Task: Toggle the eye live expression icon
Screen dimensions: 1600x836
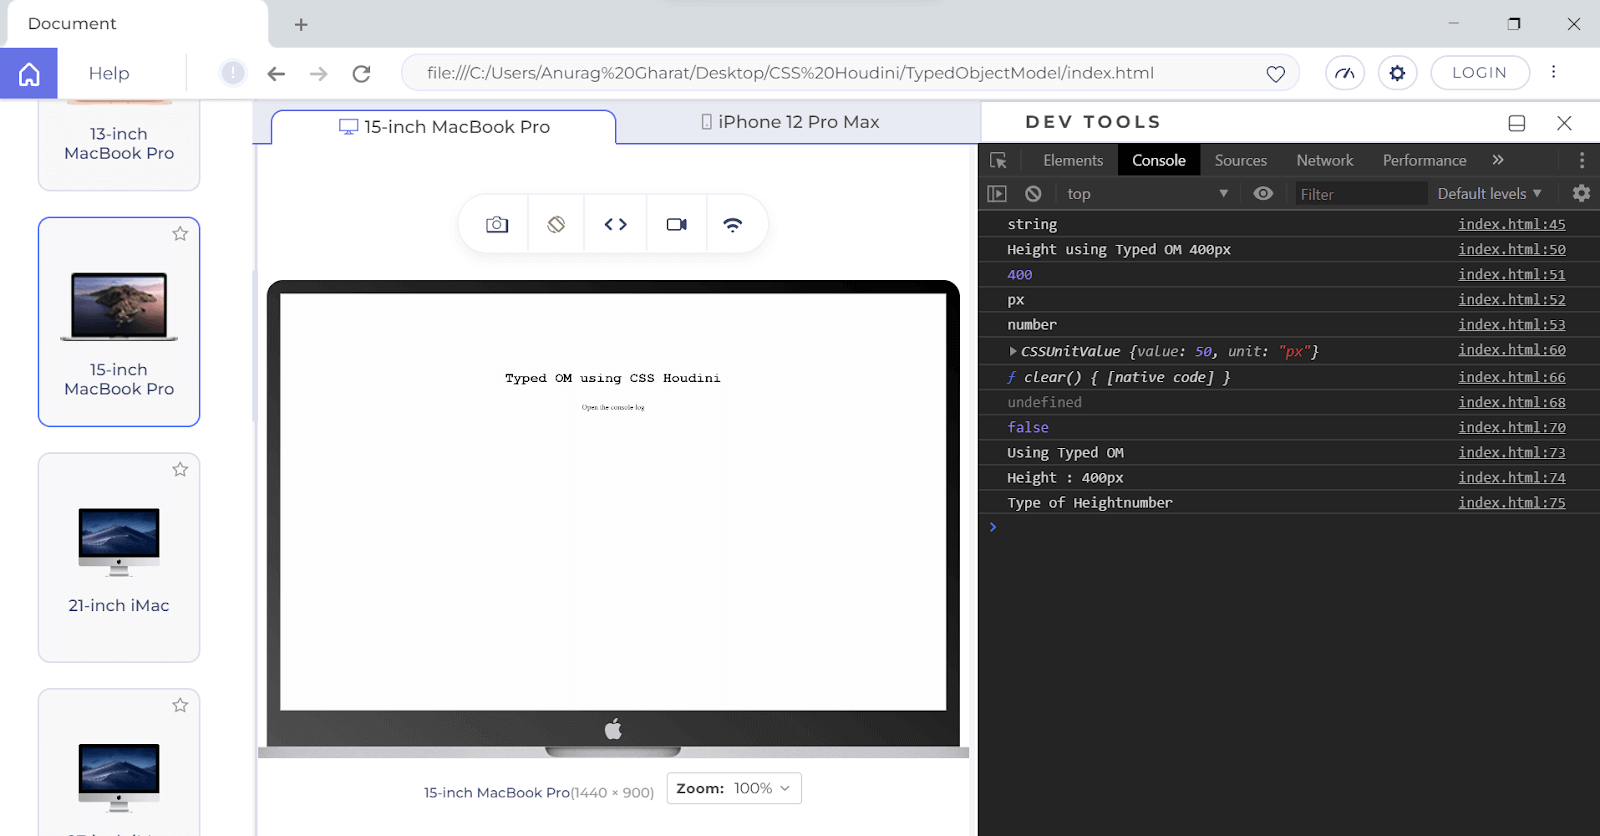Action: 1263,193
